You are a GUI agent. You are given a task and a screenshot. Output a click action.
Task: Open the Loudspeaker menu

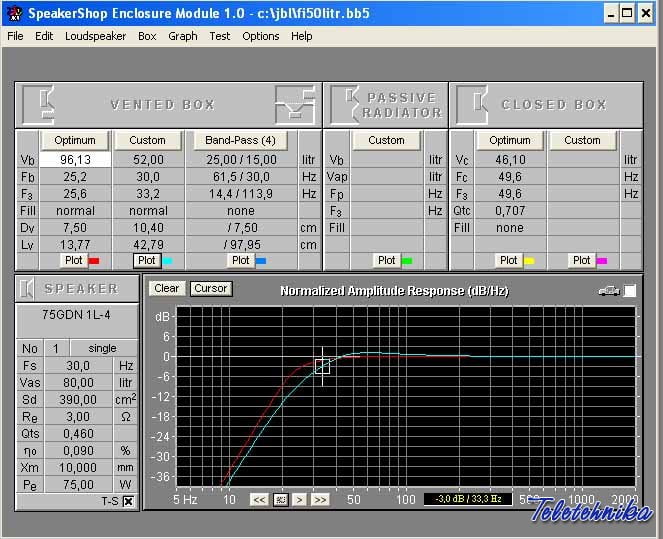[95, 36]
